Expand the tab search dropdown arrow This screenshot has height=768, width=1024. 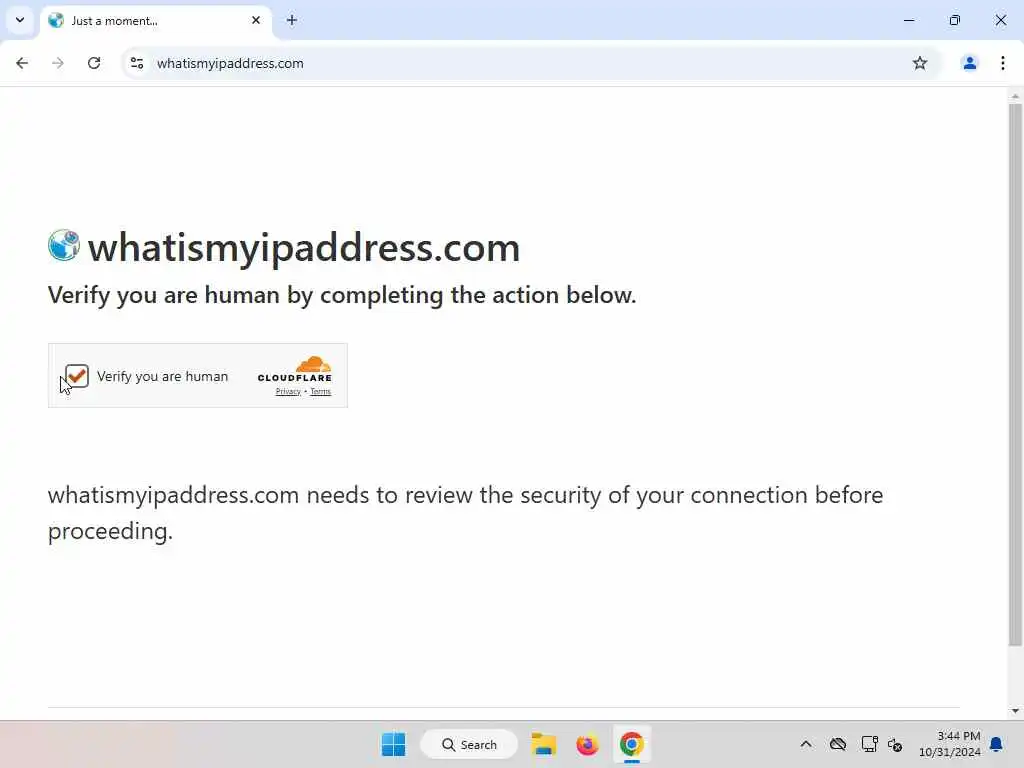[x=20, y=20]
